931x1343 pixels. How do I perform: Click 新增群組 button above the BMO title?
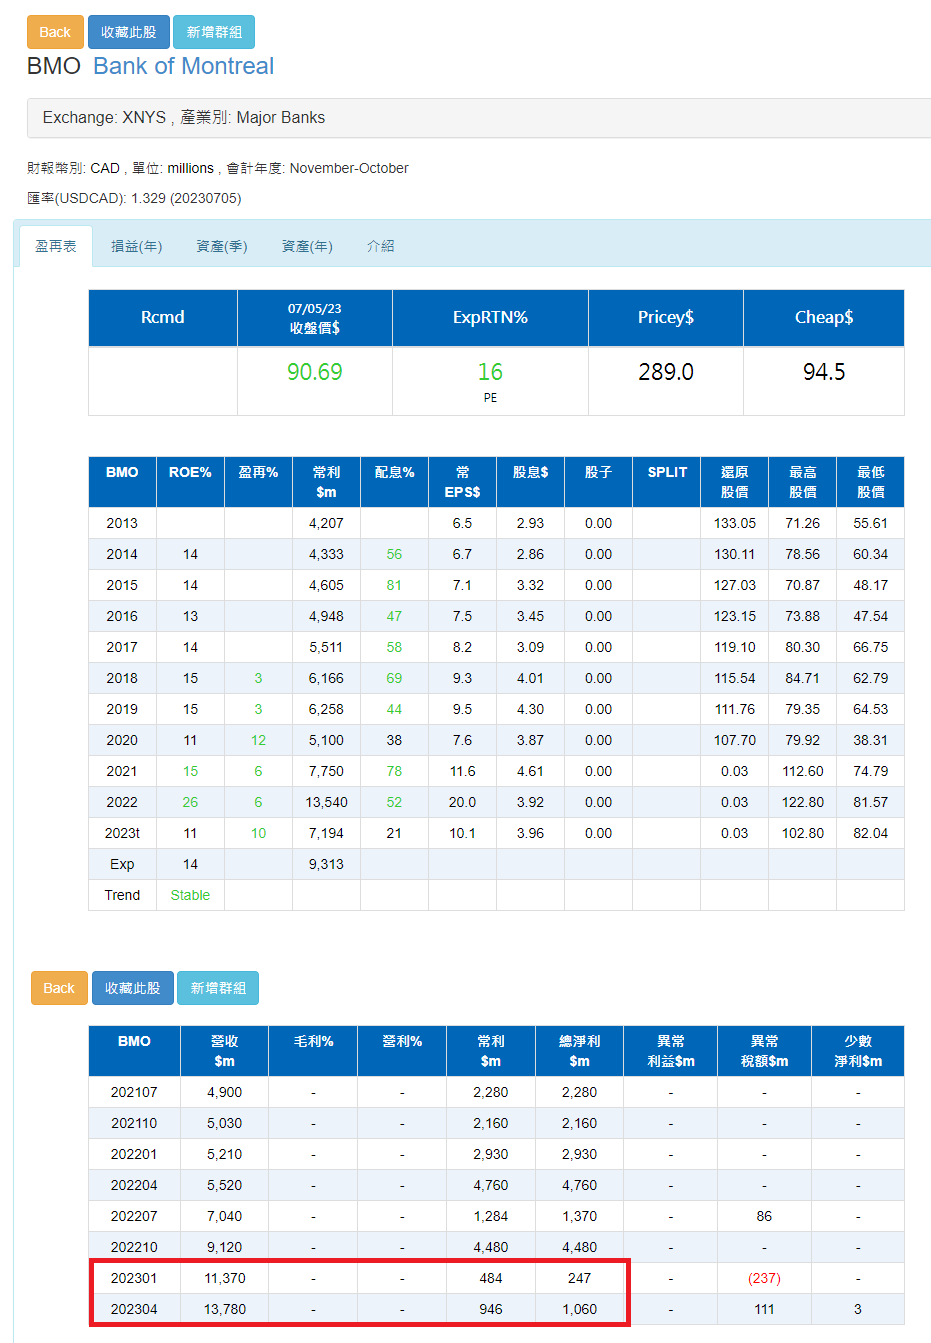214,32
